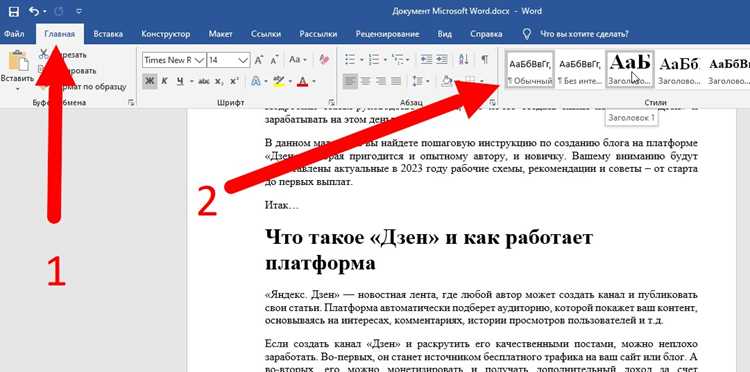Image resolution: width=750 pixels, height=372 pixels.
Task: Open Абзац group dialog launcher
Action: [x=493, y=102]
